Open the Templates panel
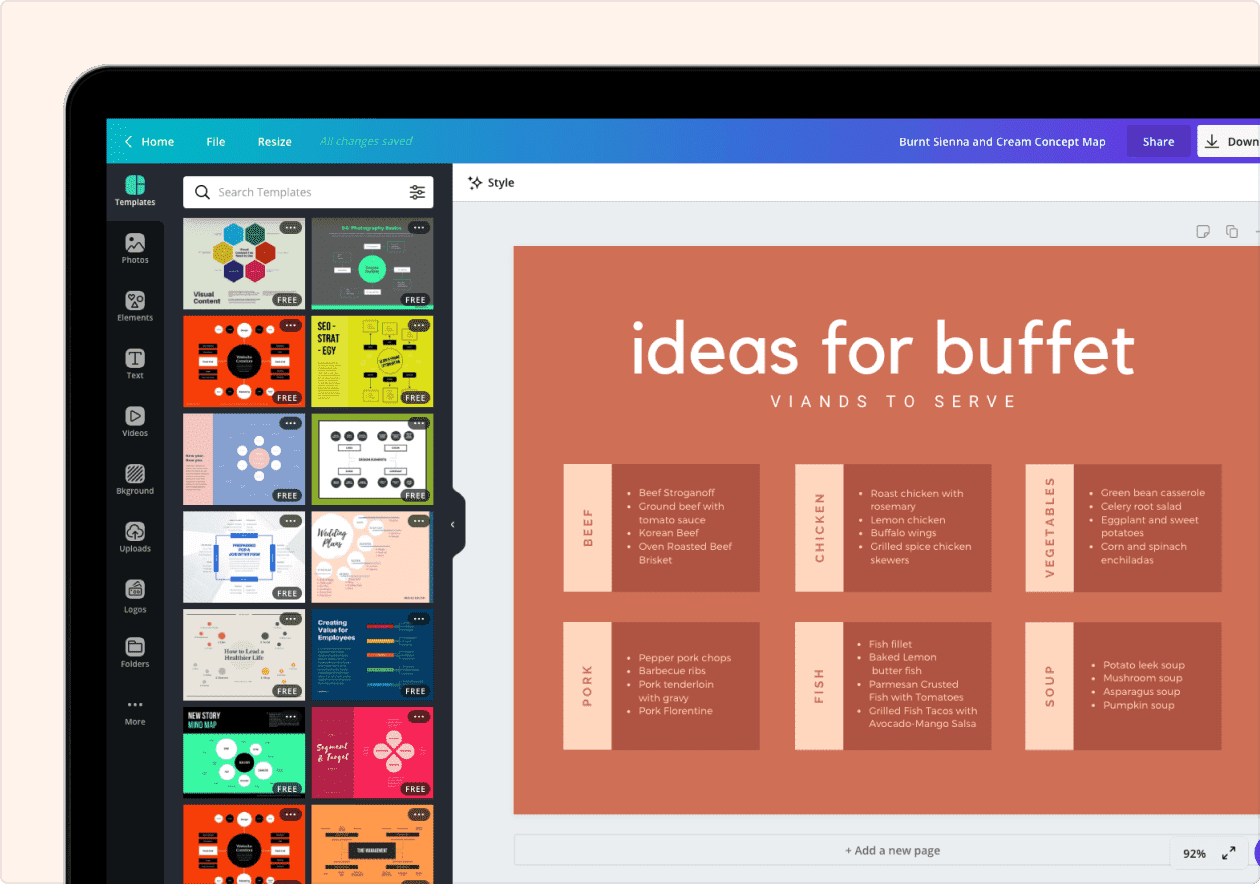 135,191
